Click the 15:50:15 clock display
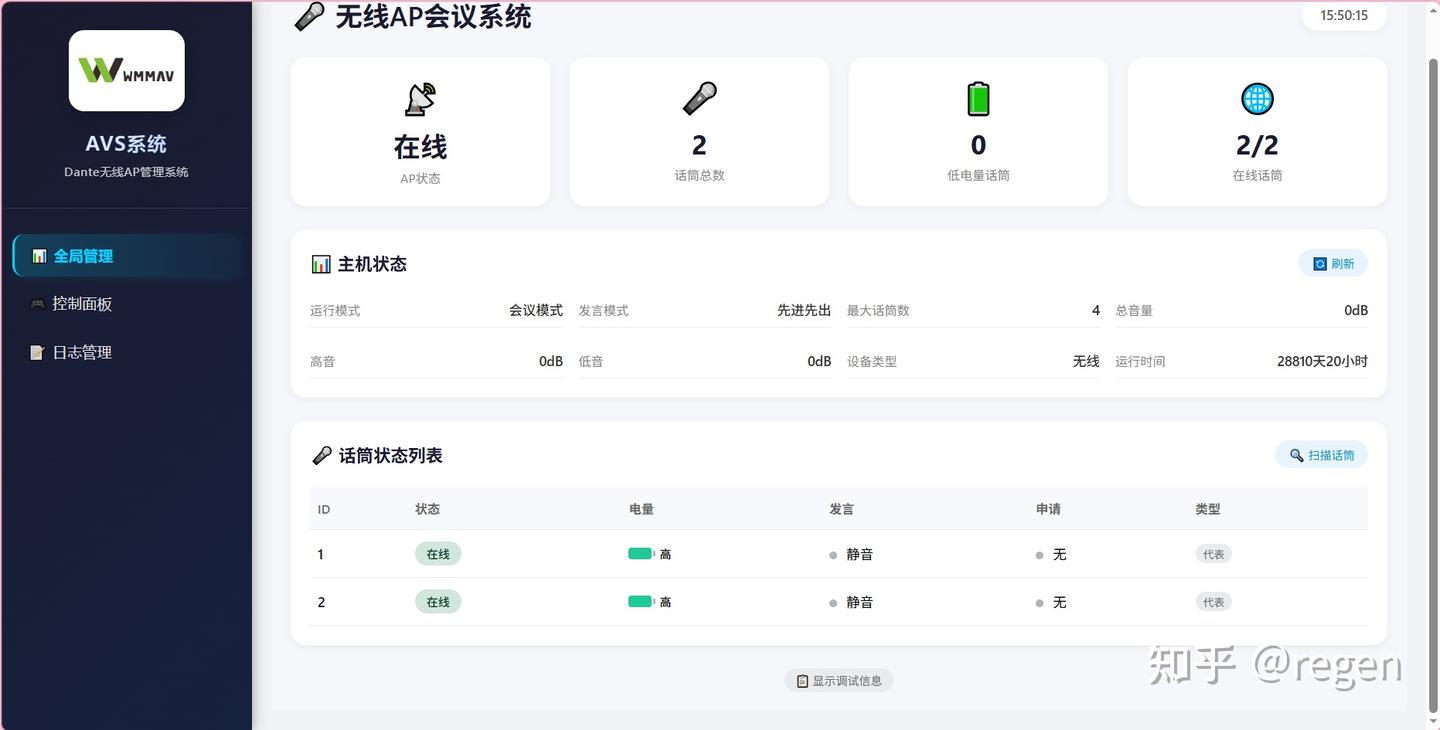Image resolution: width=1440 pixels, height=730 pixels. (x=1344, y=16)
